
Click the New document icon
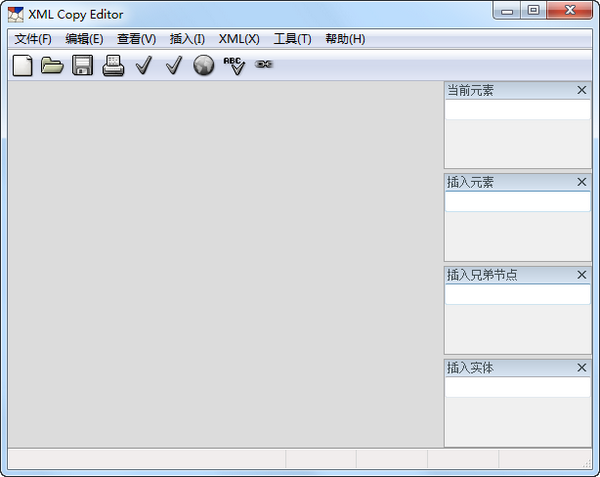[x=22, y=66]
